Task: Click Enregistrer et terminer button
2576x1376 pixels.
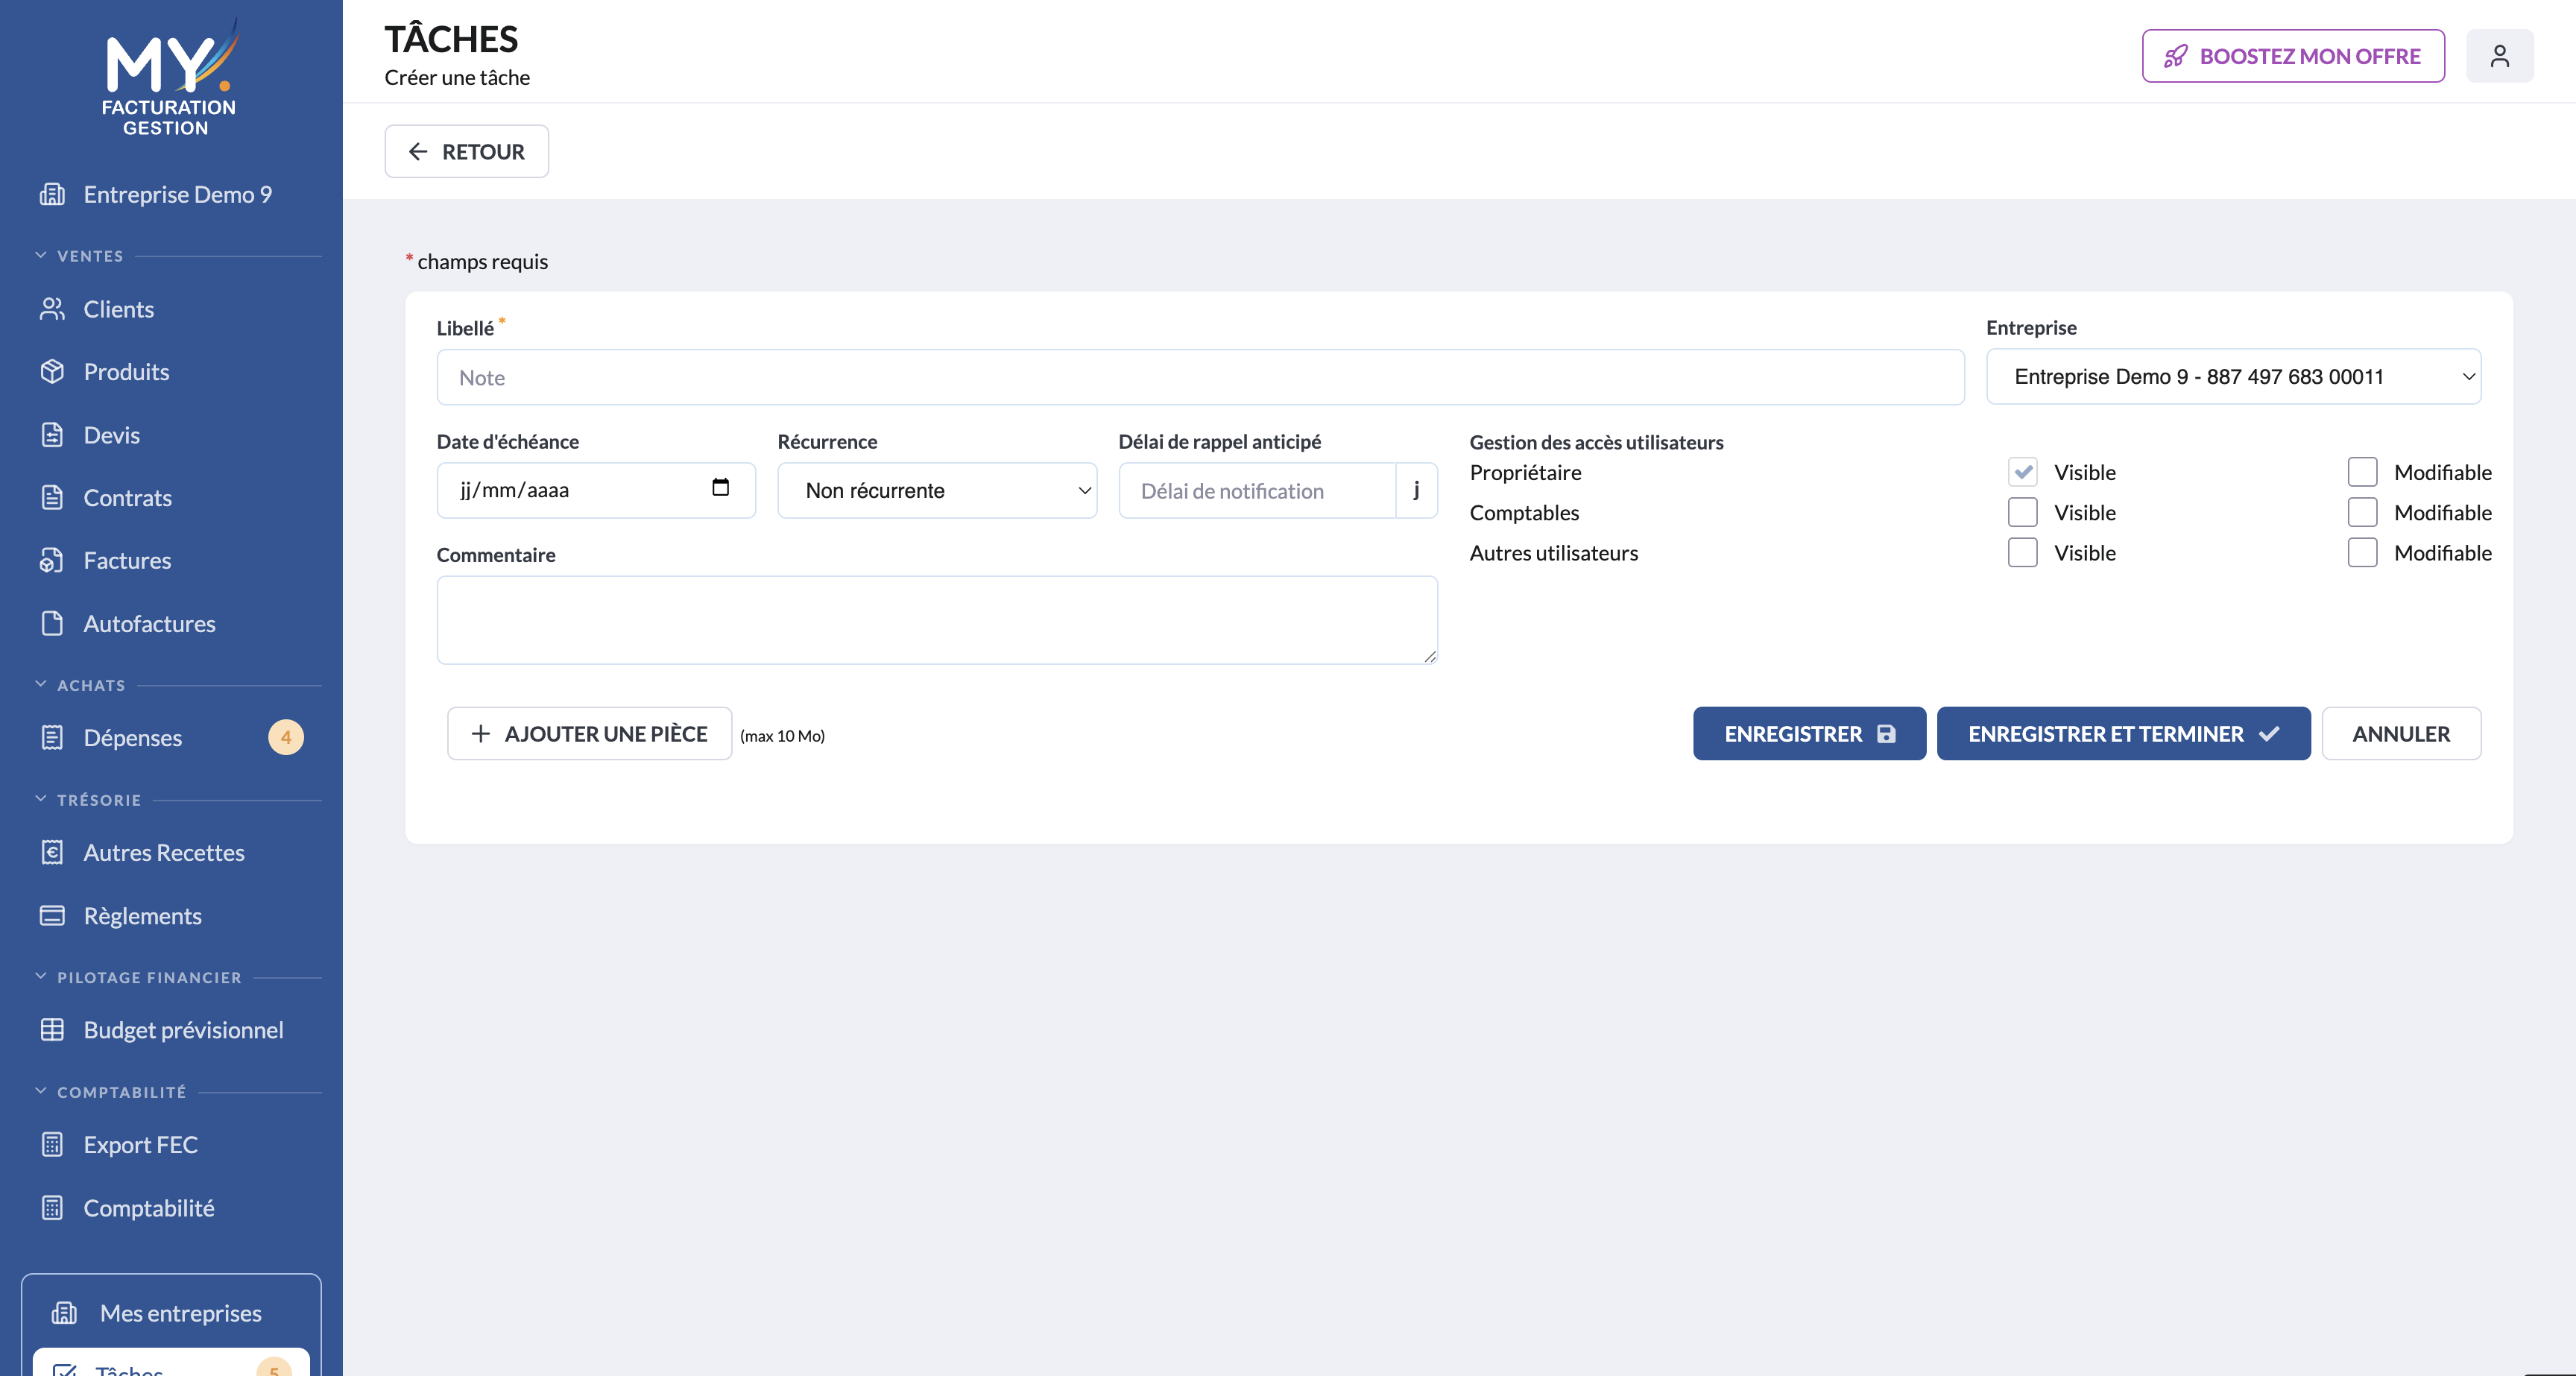Action: tap(2123, 734)
